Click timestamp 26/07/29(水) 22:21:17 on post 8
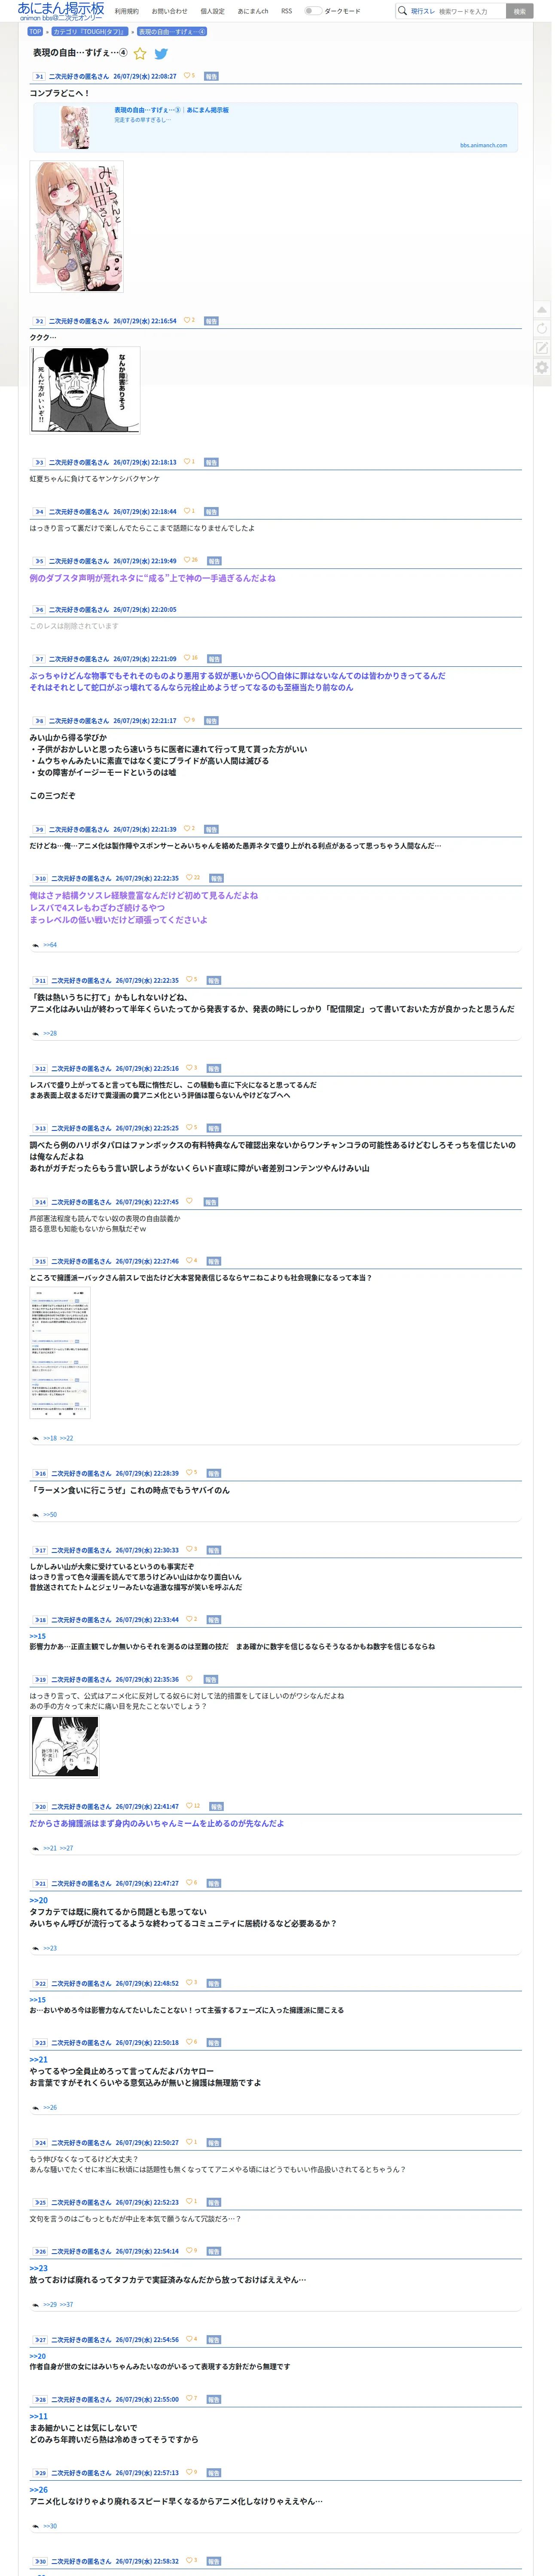The width and height of the screenshot is (555, 2576). [x=145, y=721]
